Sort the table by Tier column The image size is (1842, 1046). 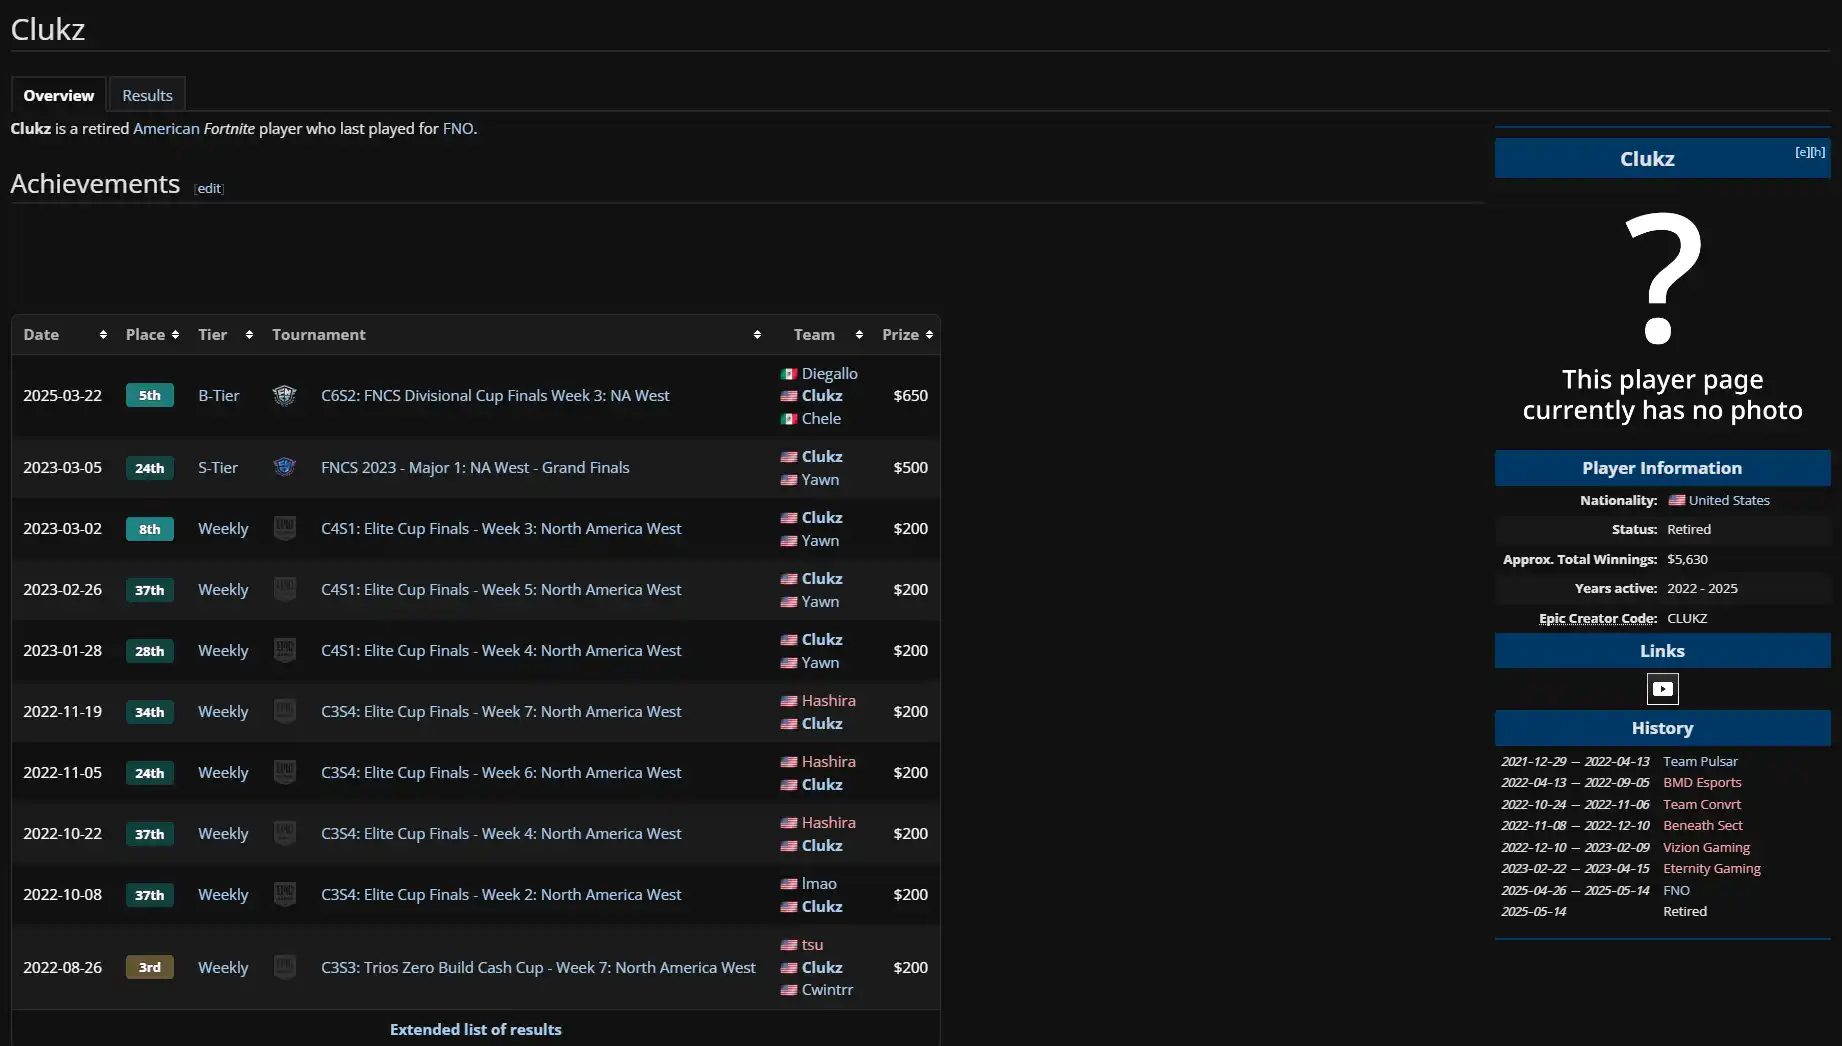(x=225, y=335)
